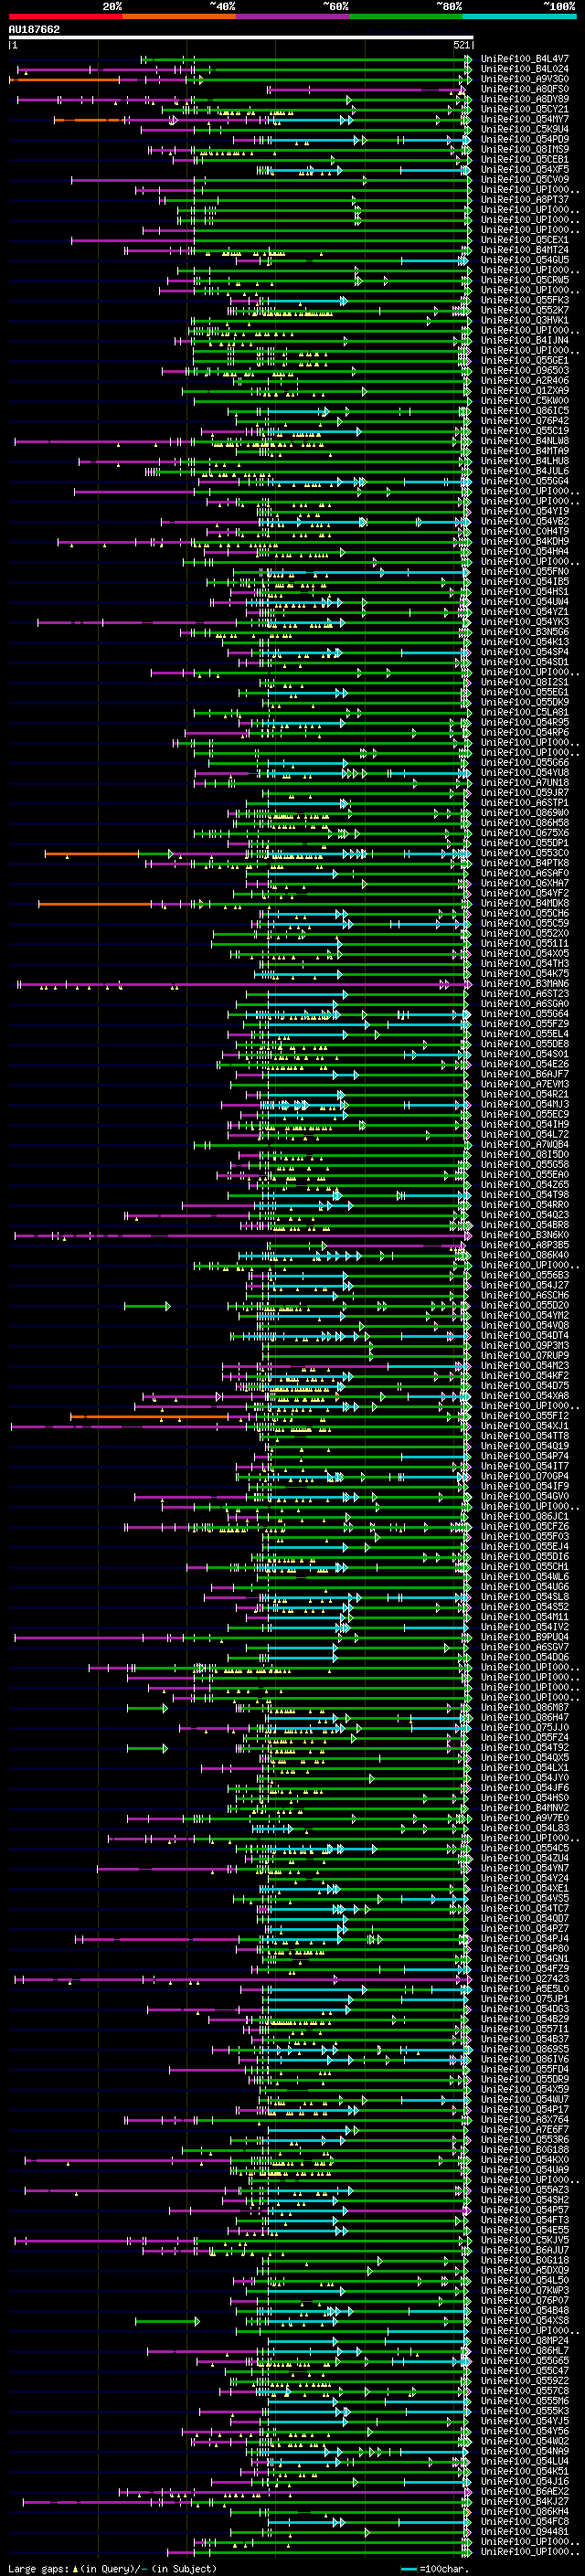Open subject UniRef100_Q552K7
The width and height of the screenshot is (585, 2576).
pos(525,310)
